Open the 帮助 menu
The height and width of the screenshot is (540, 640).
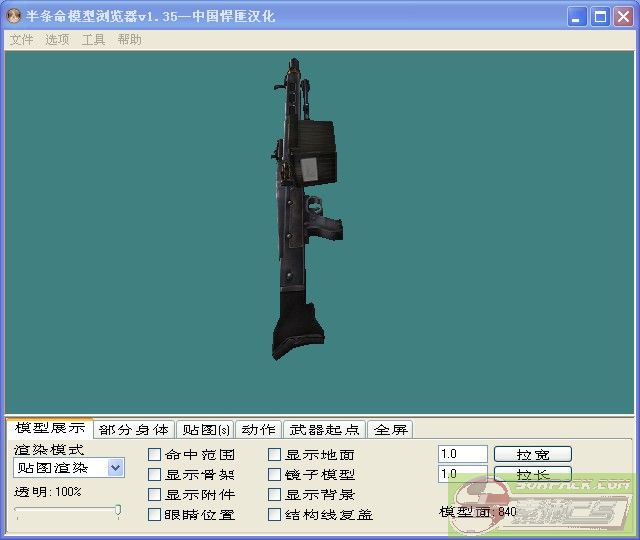pos(129,40)
